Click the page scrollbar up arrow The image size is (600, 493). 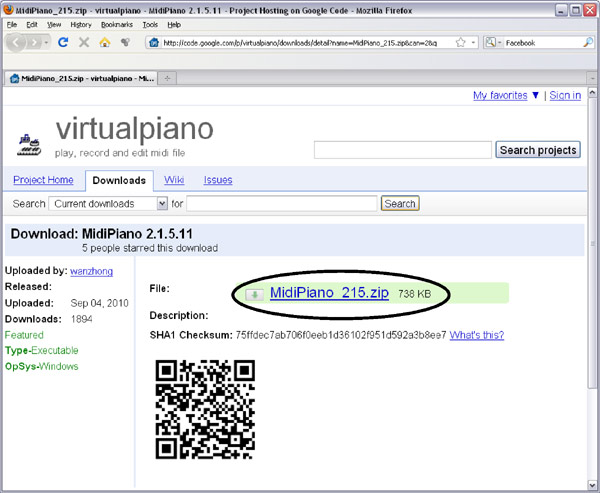(x=592, y=92)
